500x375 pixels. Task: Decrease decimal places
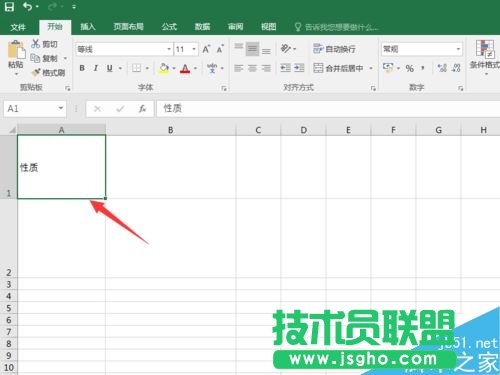click(x=456, y=68)
